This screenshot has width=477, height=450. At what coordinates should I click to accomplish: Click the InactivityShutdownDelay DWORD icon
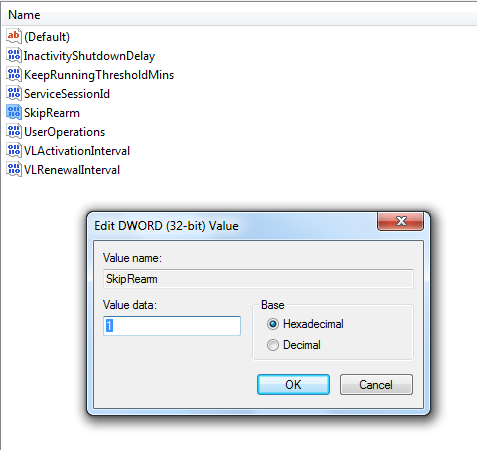[x=14, y=55]
